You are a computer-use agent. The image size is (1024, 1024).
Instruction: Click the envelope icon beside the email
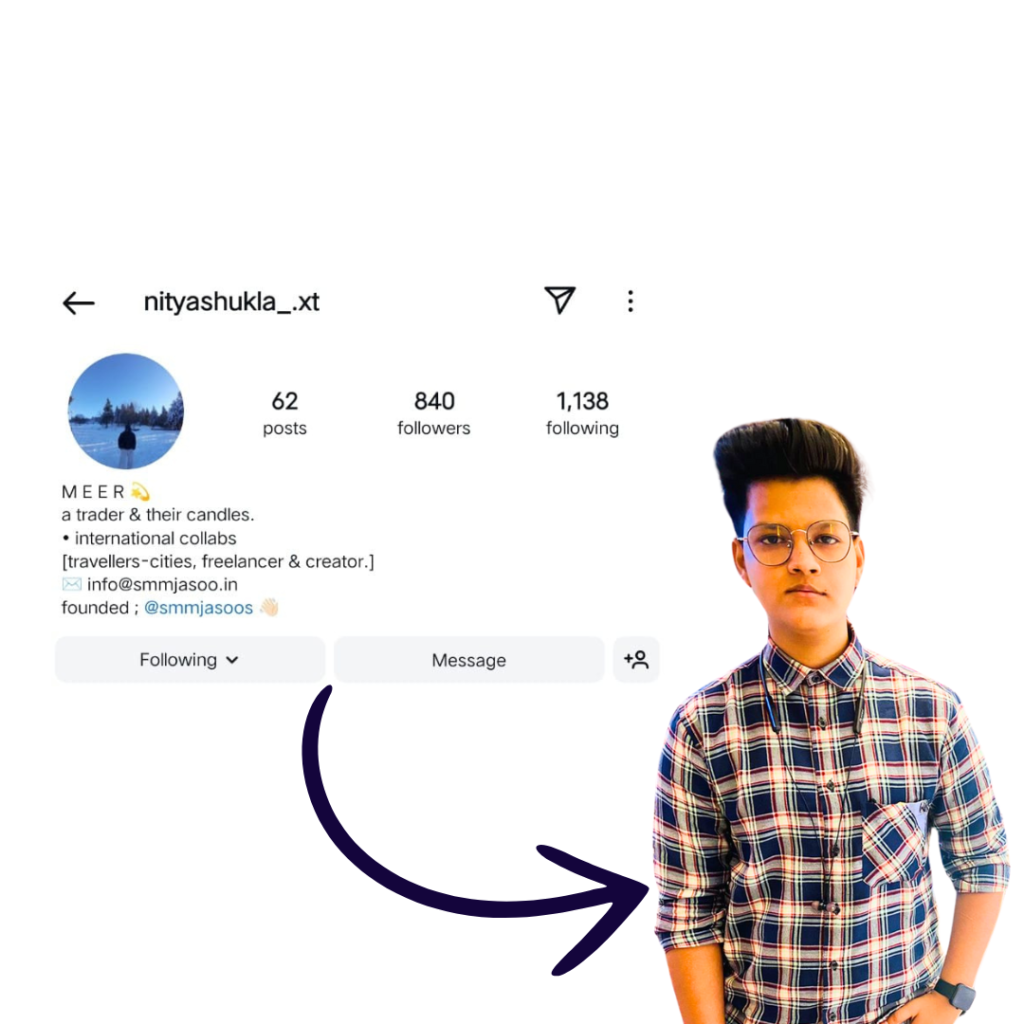click(72, 584)
